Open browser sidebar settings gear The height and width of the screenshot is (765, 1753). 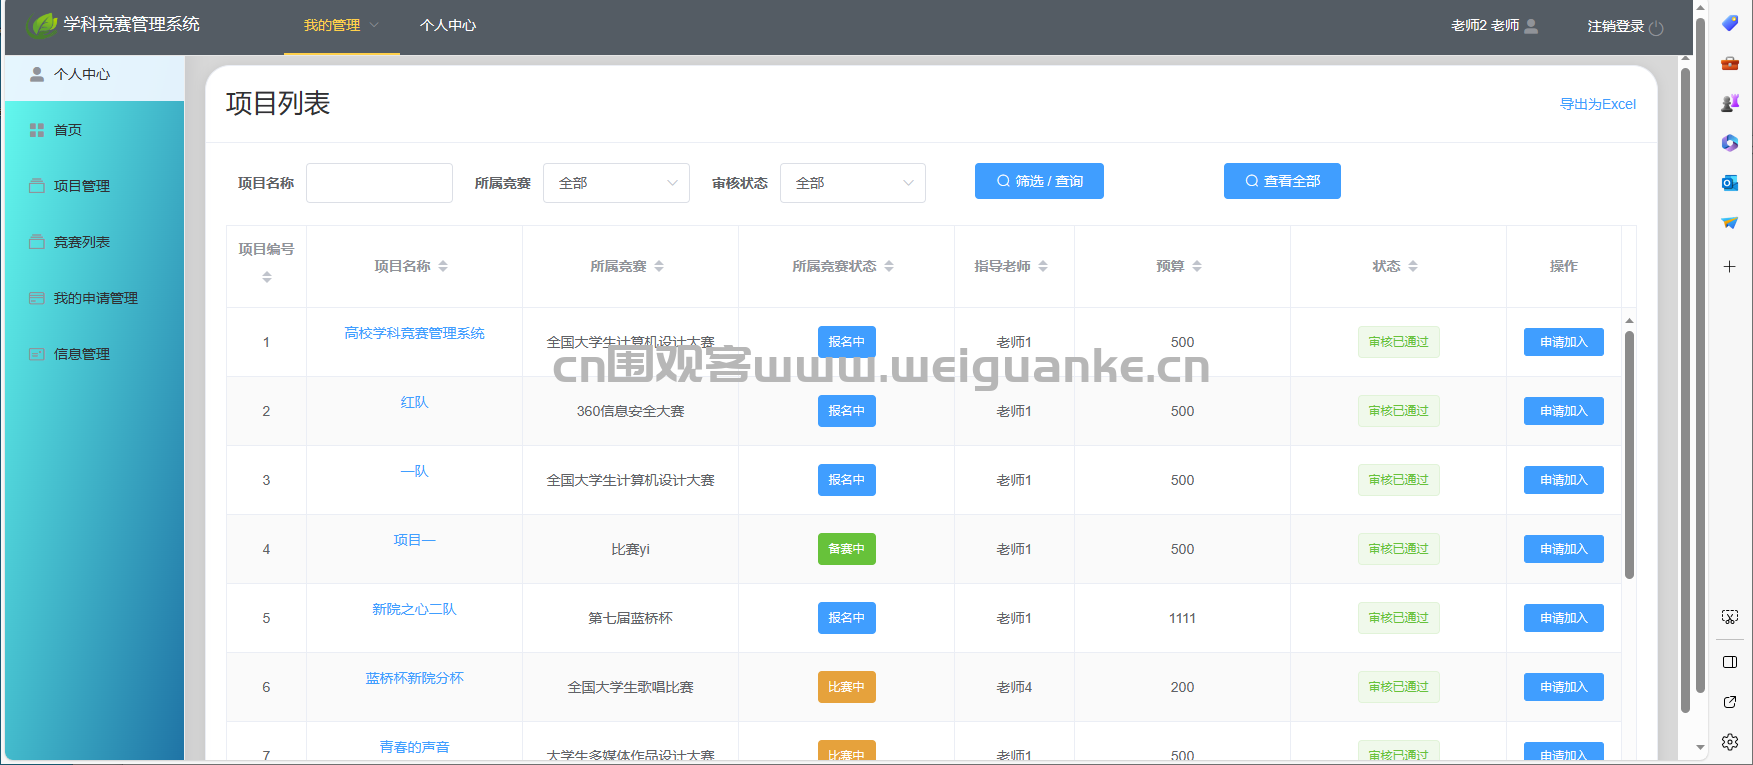click(x=1730, y=742)
